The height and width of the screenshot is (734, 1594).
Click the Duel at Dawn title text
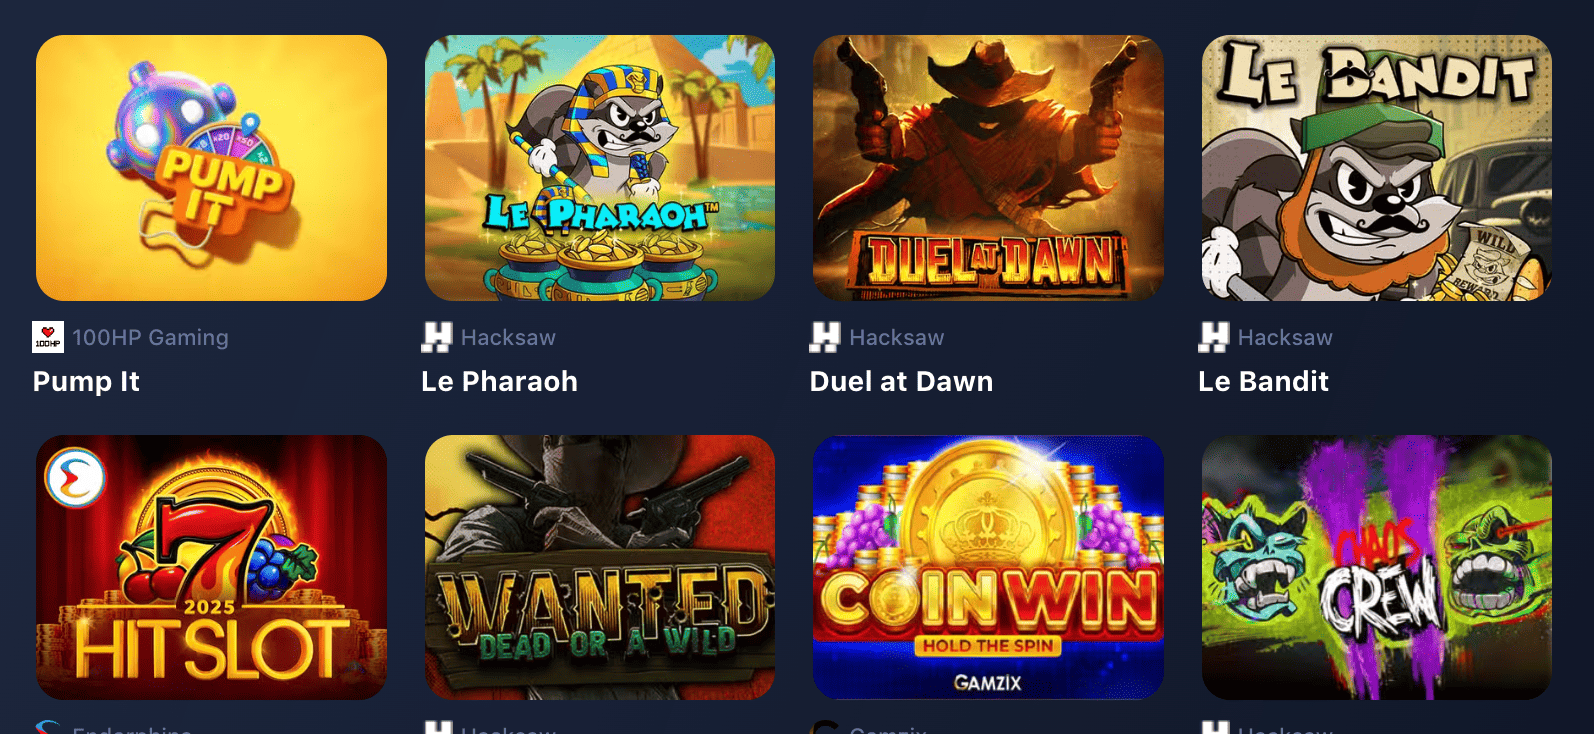pos(901,381)
